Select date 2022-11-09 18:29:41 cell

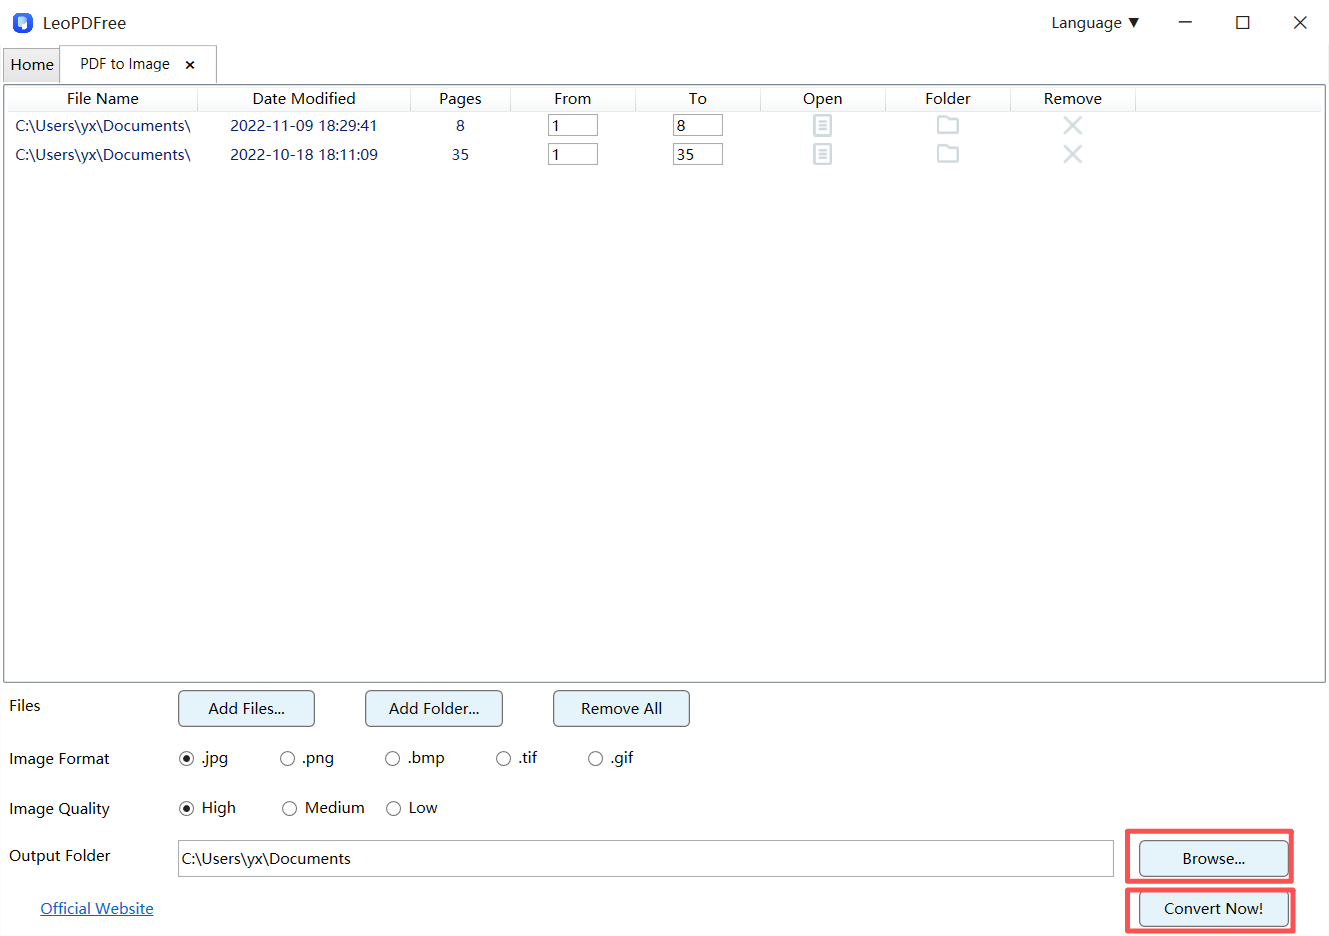(304, 126)
